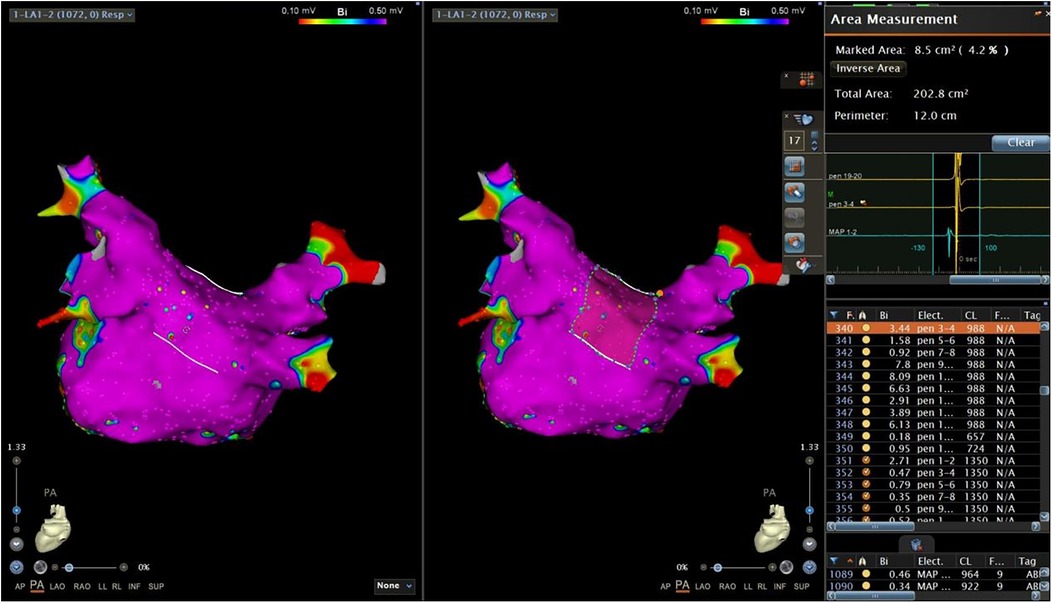Close the fast heart tool palette
The image size is (1052, 603).
coord(786,117)
